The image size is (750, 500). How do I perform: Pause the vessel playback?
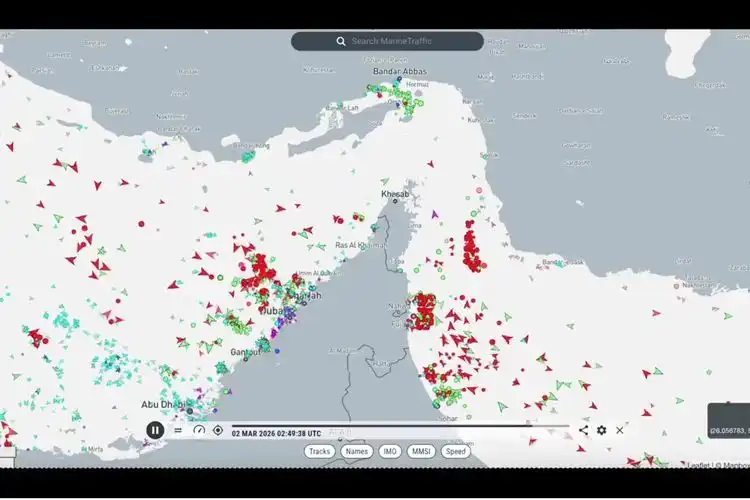[155, 430]
